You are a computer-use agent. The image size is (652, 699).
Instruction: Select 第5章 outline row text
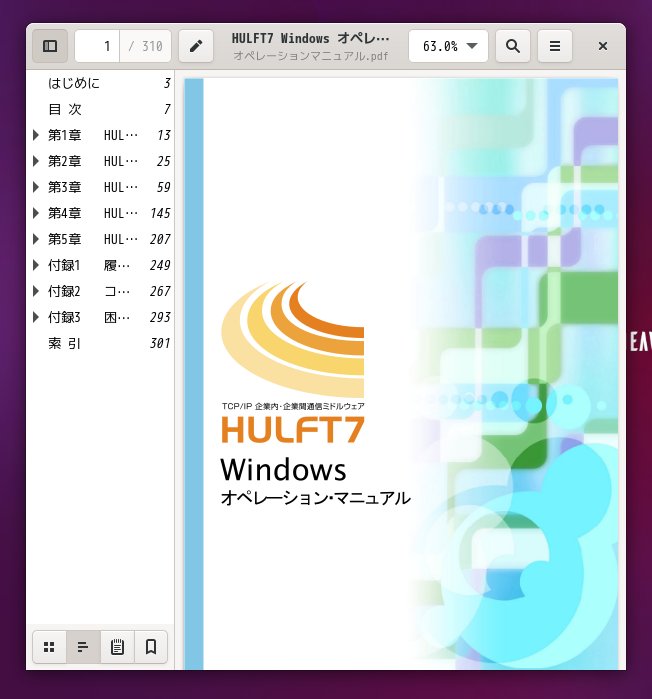pos(93,239)
